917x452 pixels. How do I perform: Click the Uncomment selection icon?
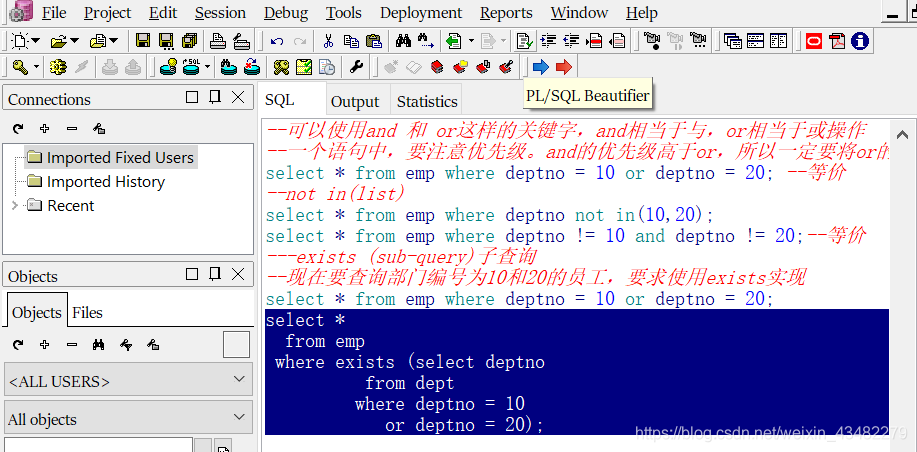tap(617, 41)
